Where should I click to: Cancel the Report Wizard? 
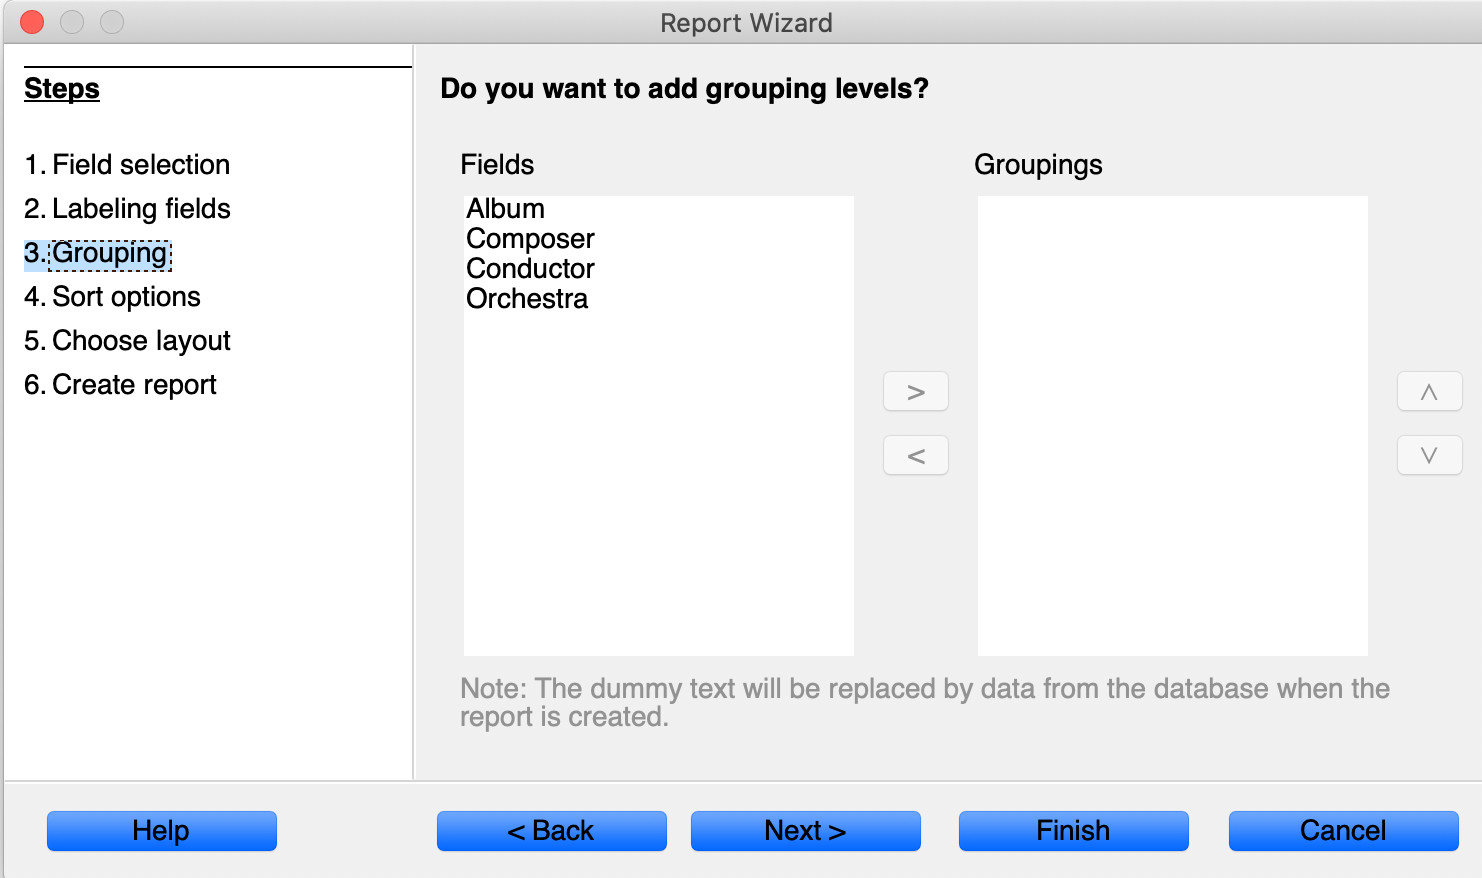pyautogui.click(x=1343, y=831)
